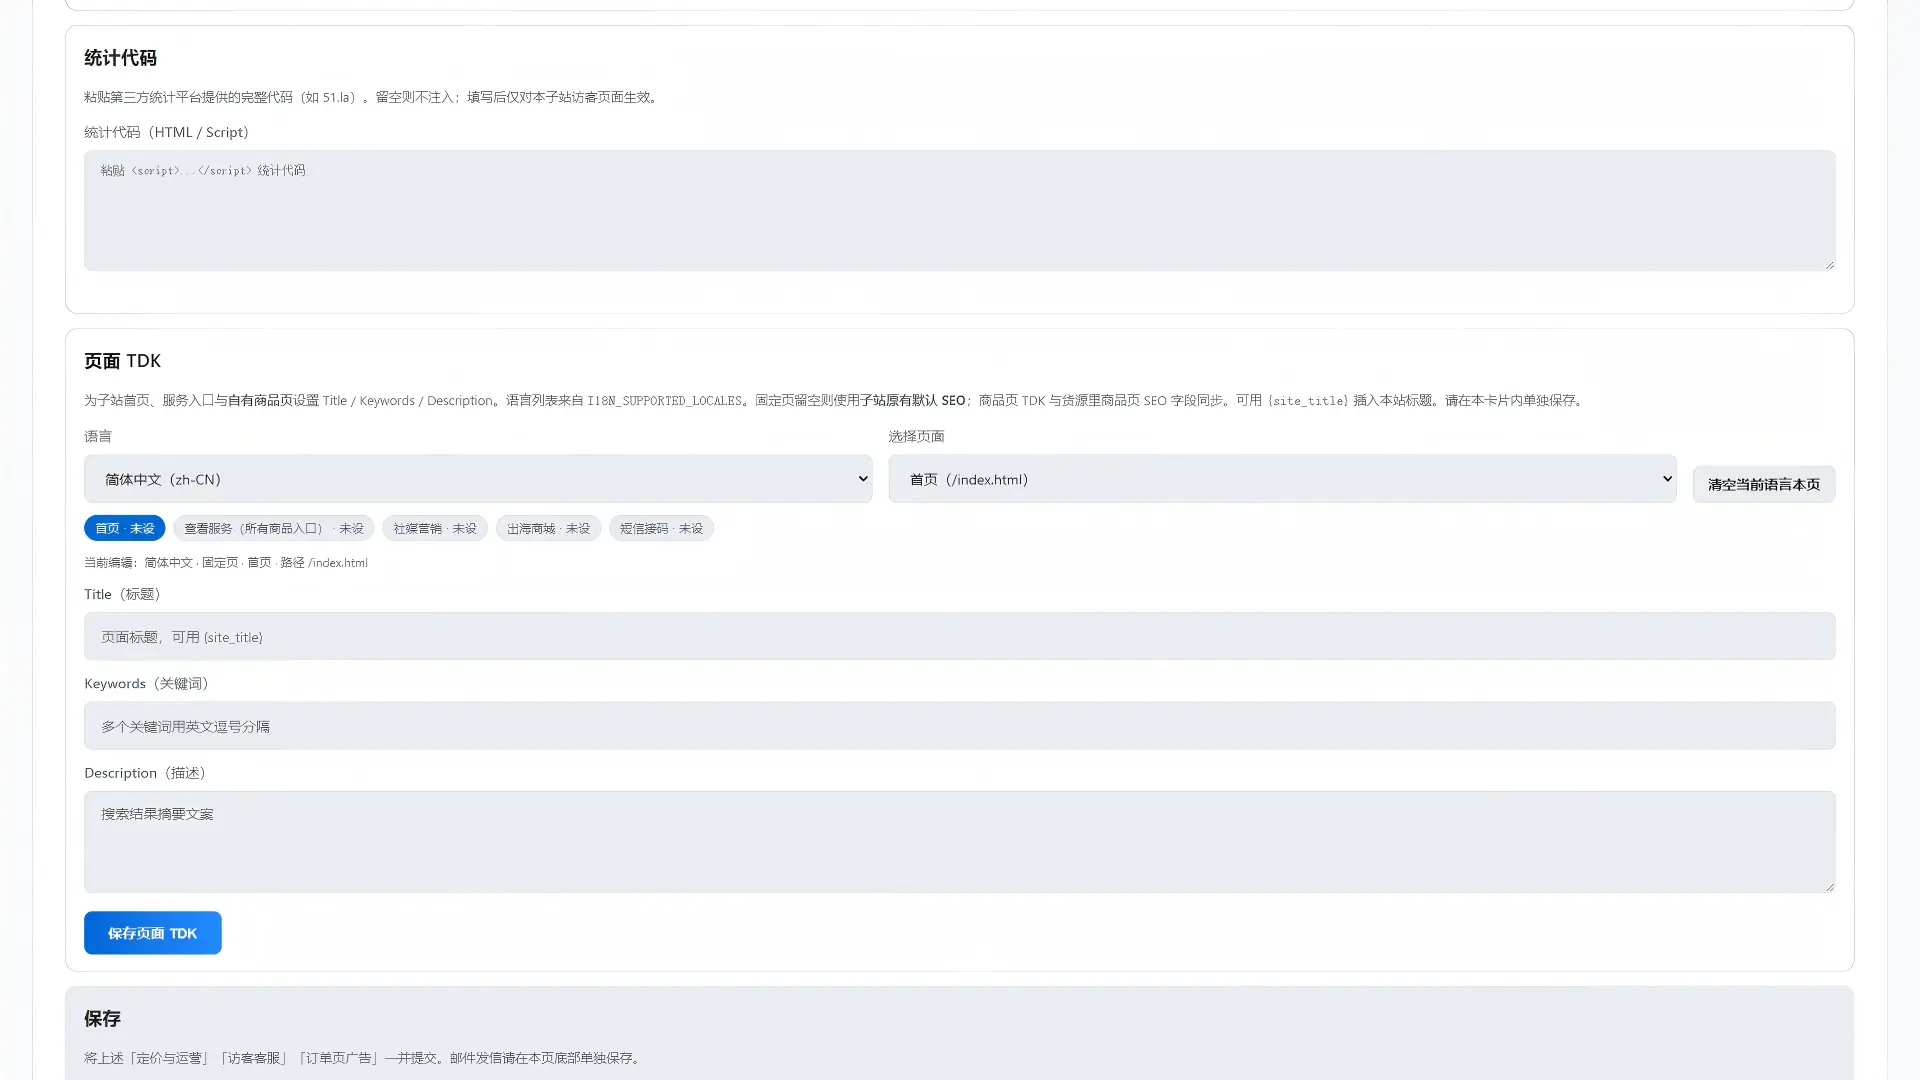Image resolution: width=1920 pixels, height=1080 pixels.
Task: Click the 将上述「定价与运营」save note
Action: 364,1058
